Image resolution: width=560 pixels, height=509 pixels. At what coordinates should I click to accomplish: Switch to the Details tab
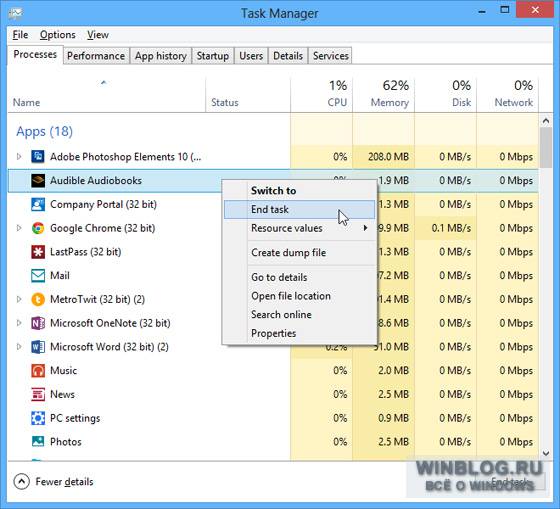coord(288,56)
